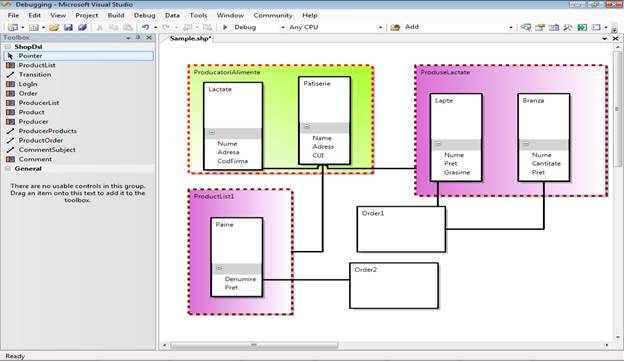Viewport: 624px width, 361px height.
Task: Click the Save icon in toolbar
Action: click(68, 27)
